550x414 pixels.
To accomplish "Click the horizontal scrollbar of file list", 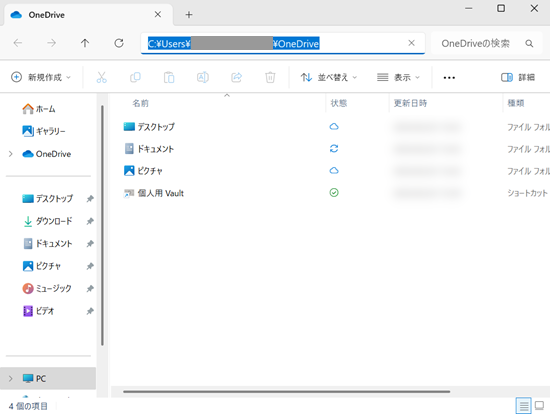I will click(x=287, y=392).
